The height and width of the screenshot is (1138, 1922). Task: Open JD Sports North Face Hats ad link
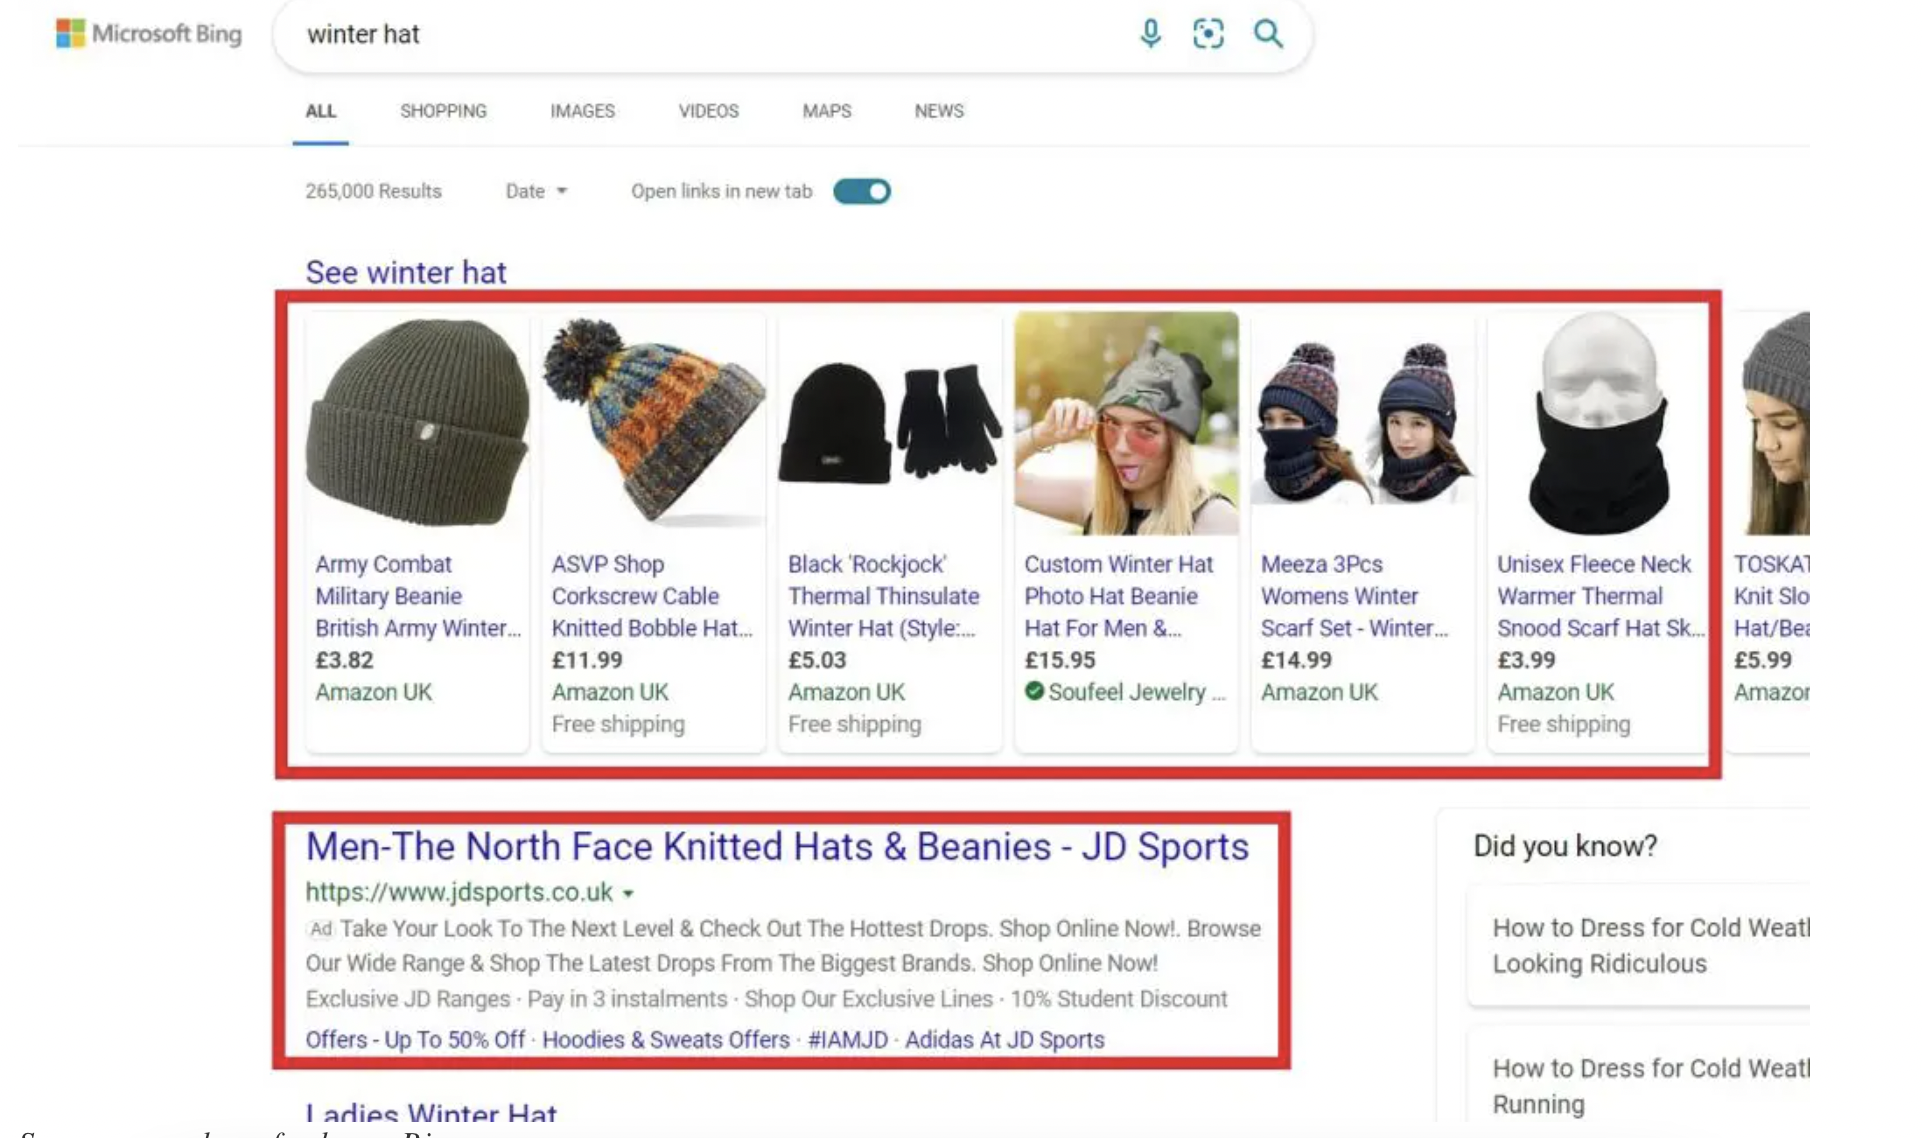coord(776,847)
